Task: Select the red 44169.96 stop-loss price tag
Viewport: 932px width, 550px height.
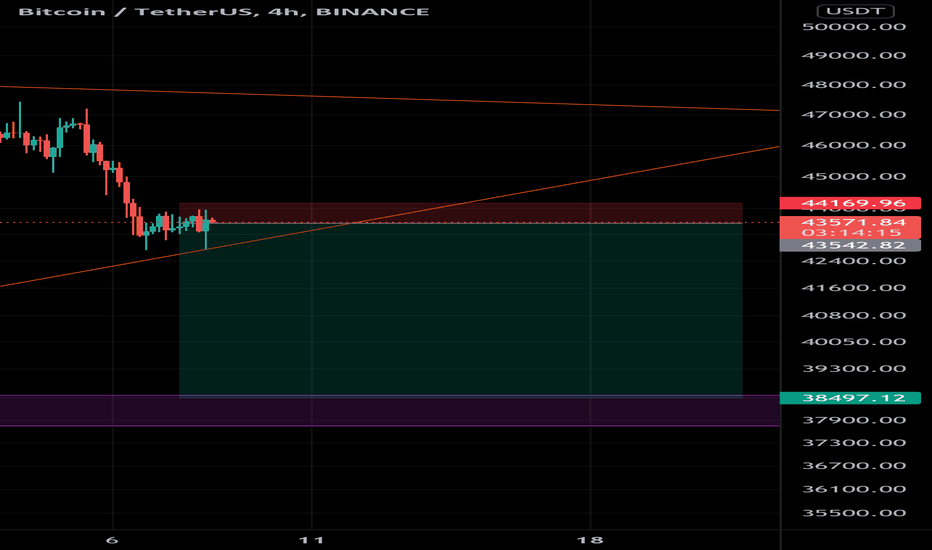Action: tap(851, 203)
